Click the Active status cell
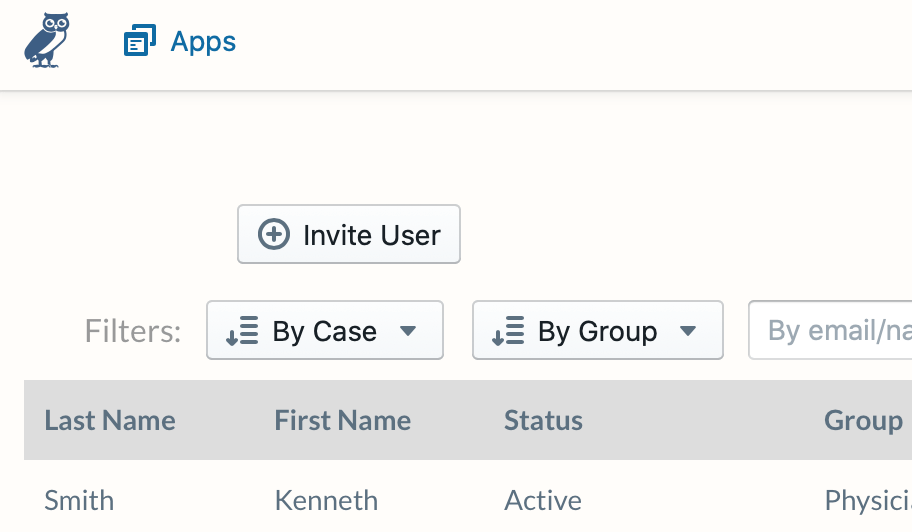 pos(543,500)
